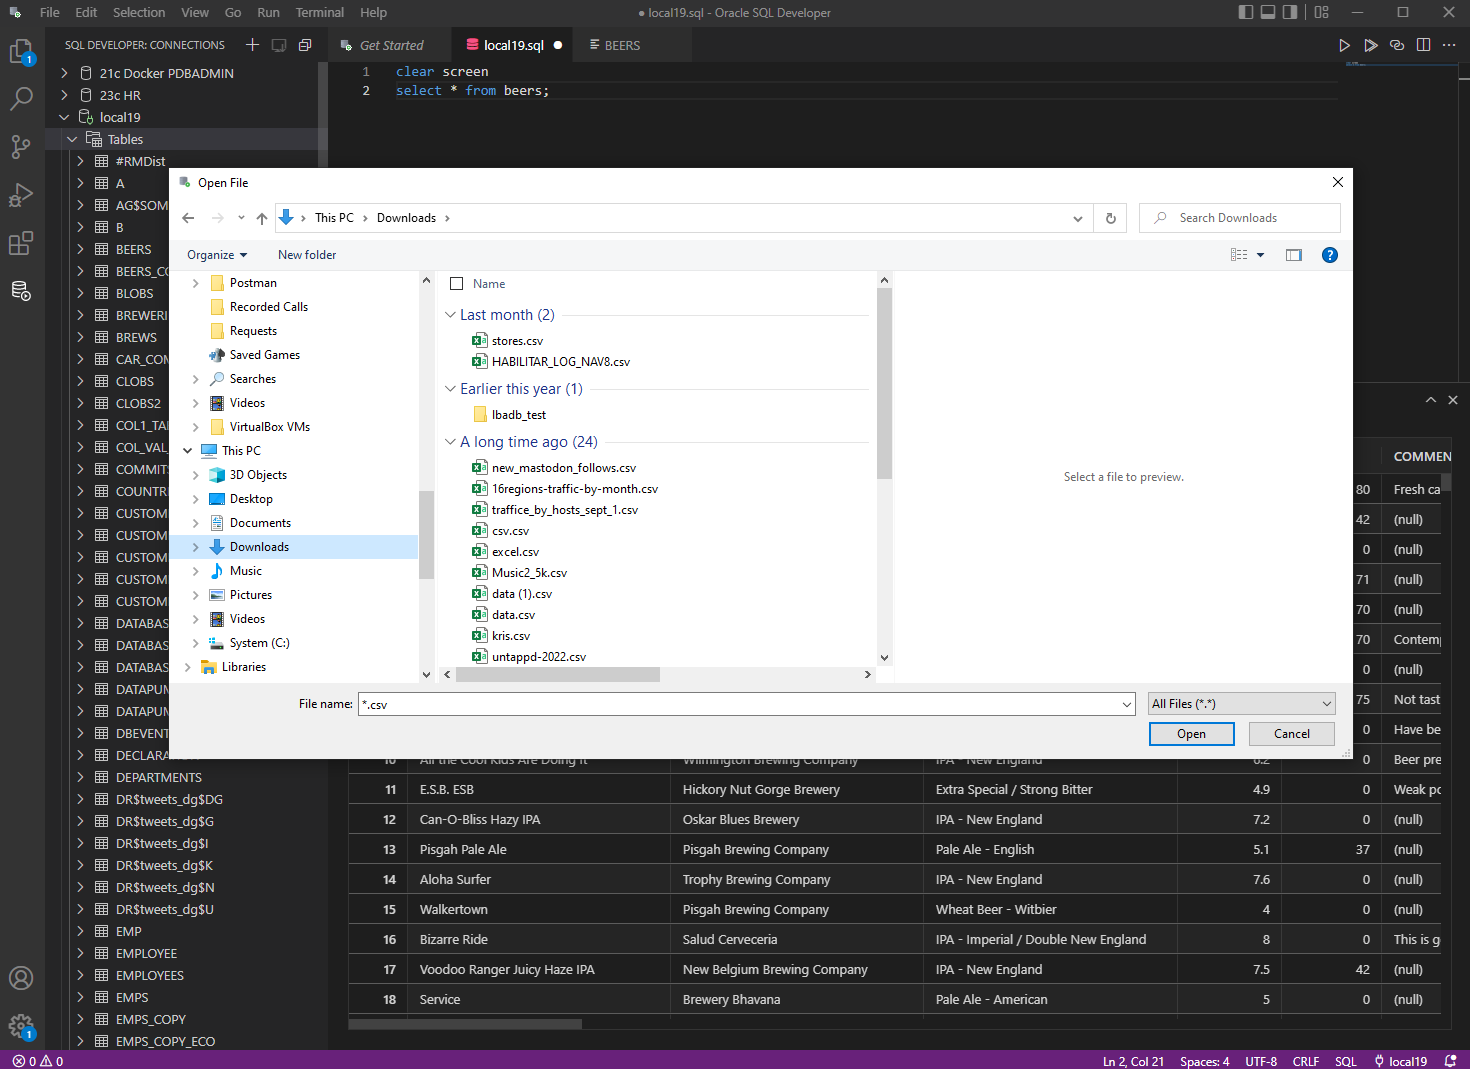Image resolution: width=1470 pixels, height=1069 pixels.
Task: Click Downloads in the breadcrumb path
Action: 406,218
